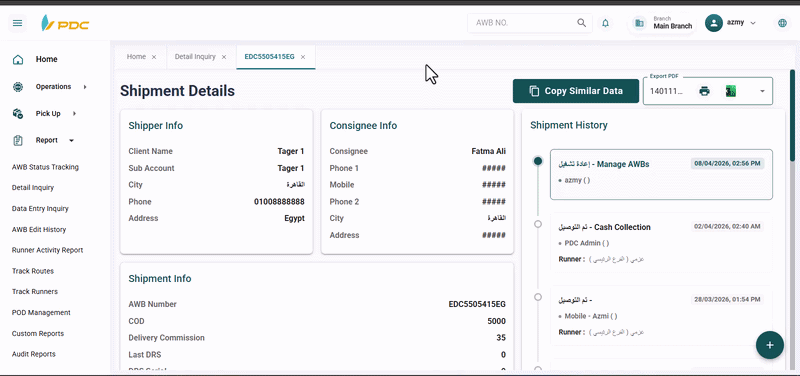Click the Cash Collection timeline dot
Viewport: 800px width, 376px height.
[x=538, y=224]
